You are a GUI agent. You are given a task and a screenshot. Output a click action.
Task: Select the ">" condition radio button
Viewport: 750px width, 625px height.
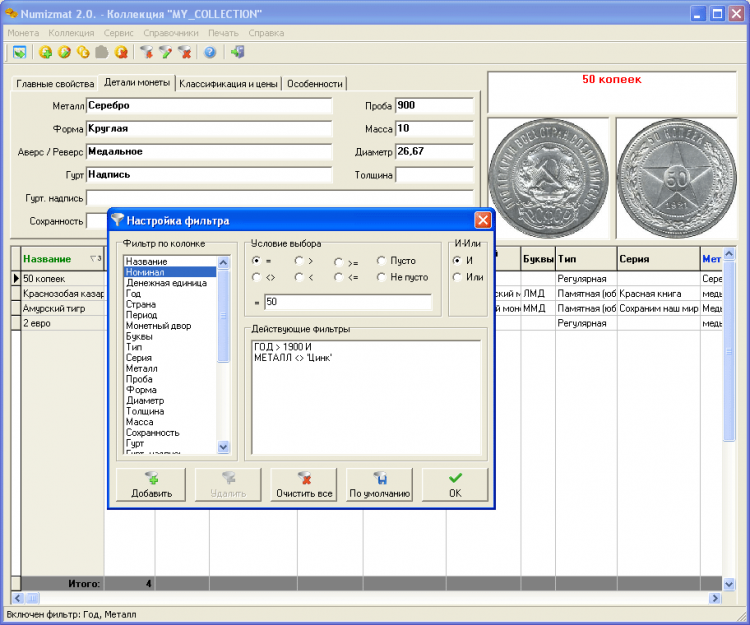[298, 260]
